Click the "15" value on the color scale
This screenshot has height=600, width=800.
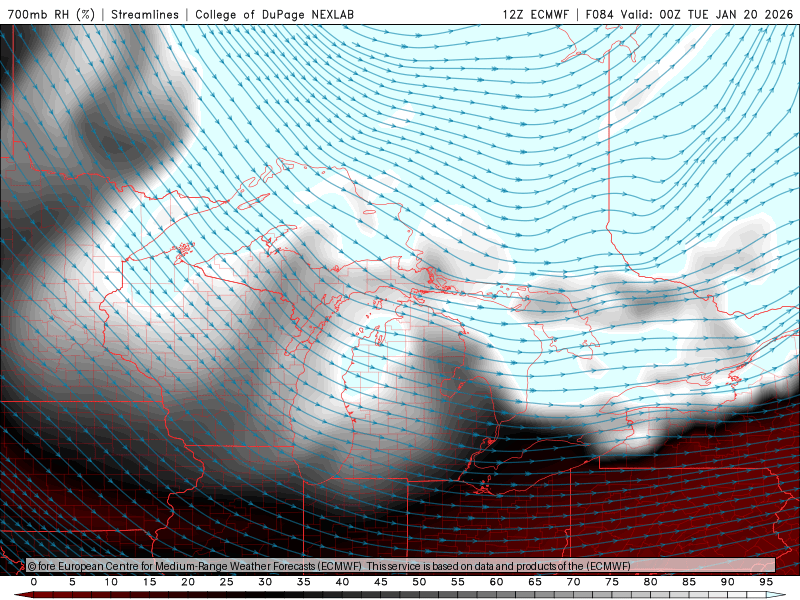(149, 582)
